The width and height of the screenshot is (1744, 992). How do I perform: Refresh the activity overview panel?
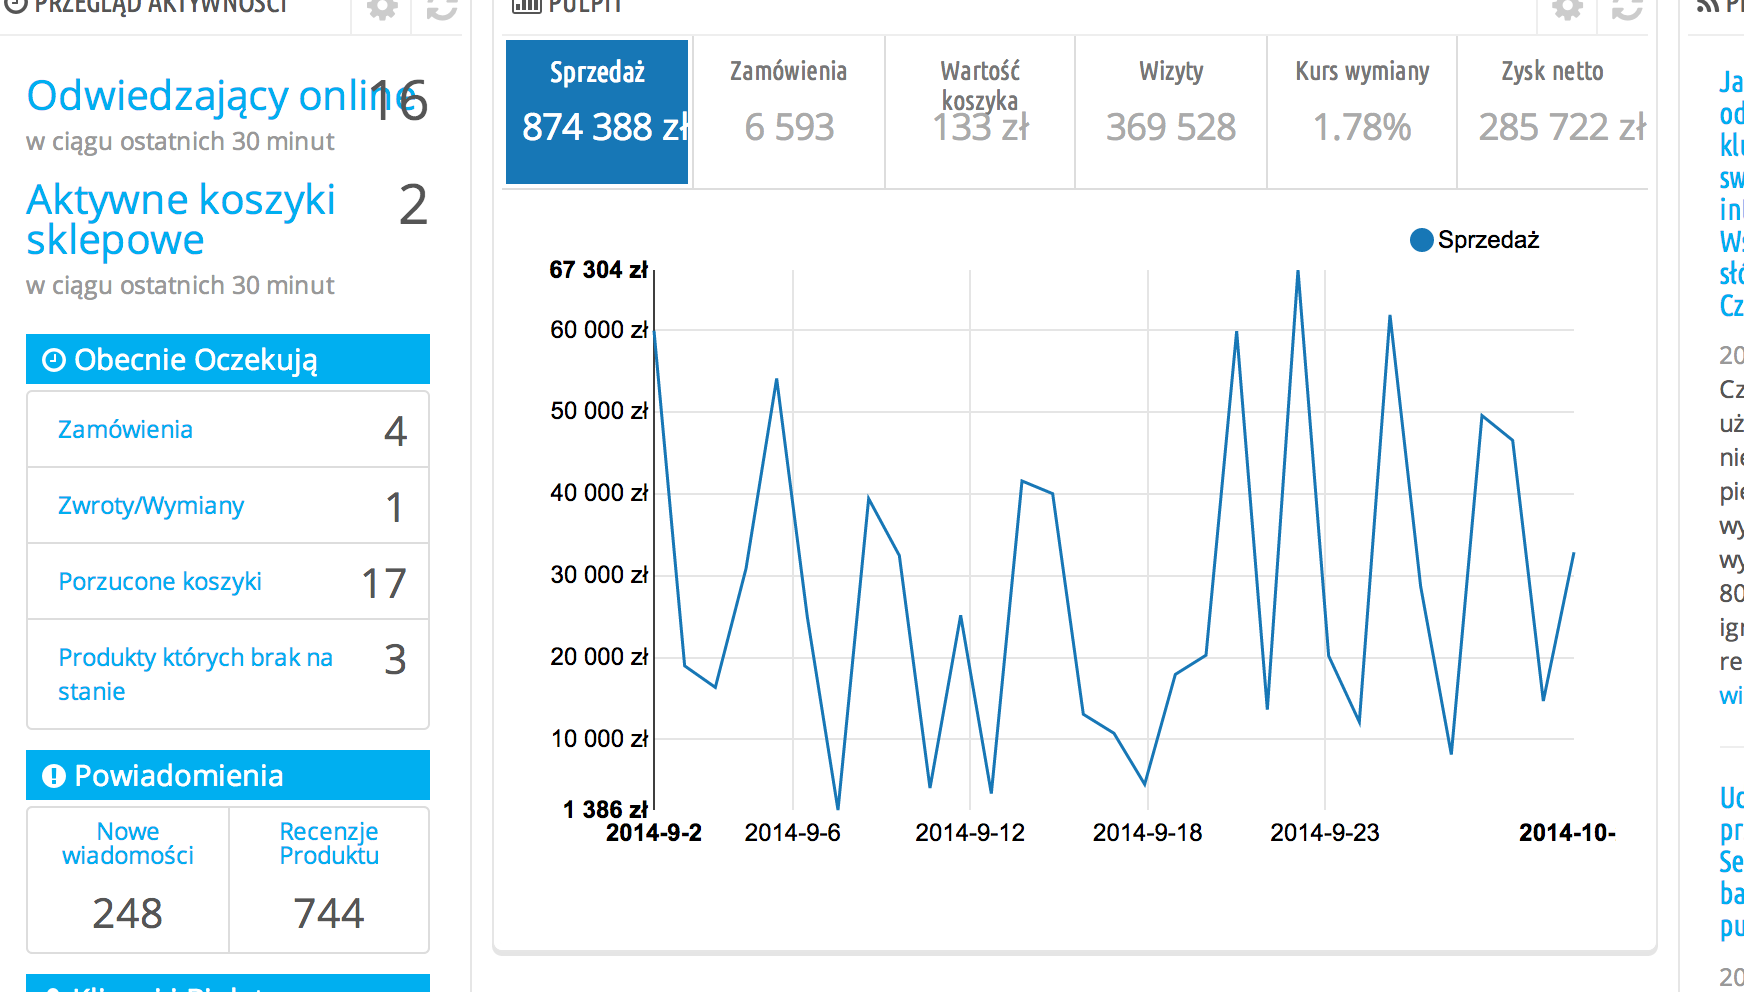click(x=441, y=9)
